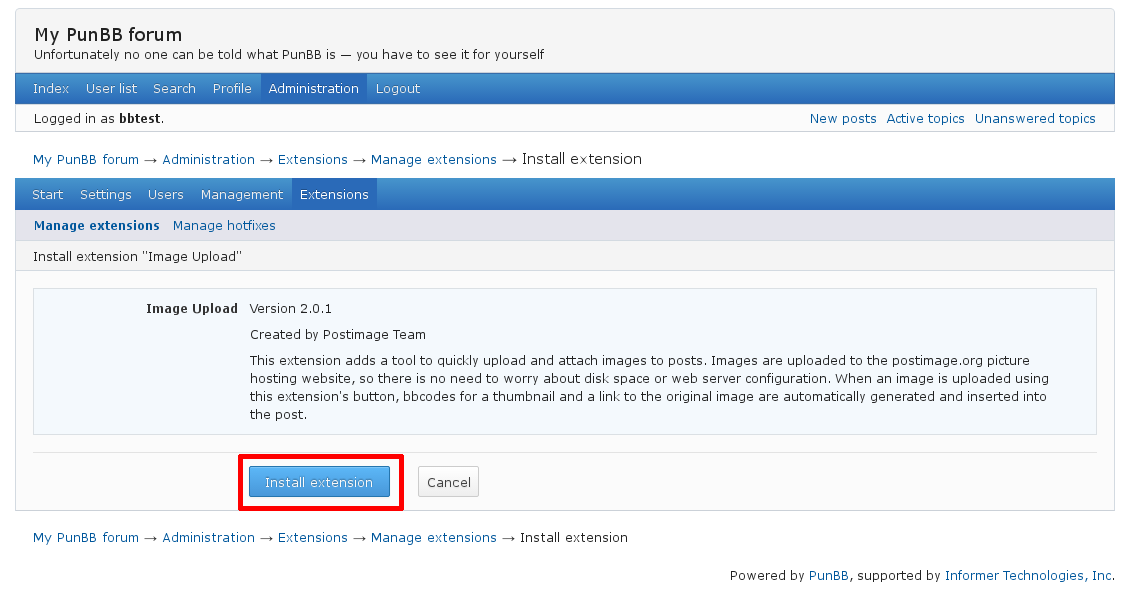Show Unanswered topics
The width and height of the screenshot is (1140, 595).
coord(1035,118)
